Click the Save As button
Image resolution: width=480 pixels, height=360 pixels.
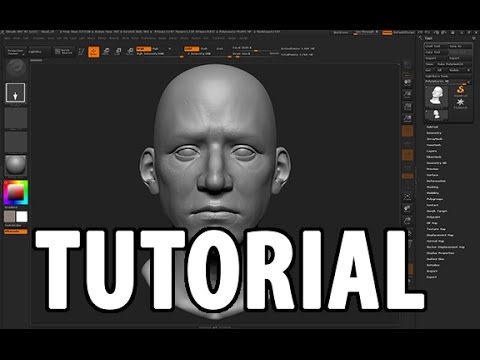pos(460,46)
